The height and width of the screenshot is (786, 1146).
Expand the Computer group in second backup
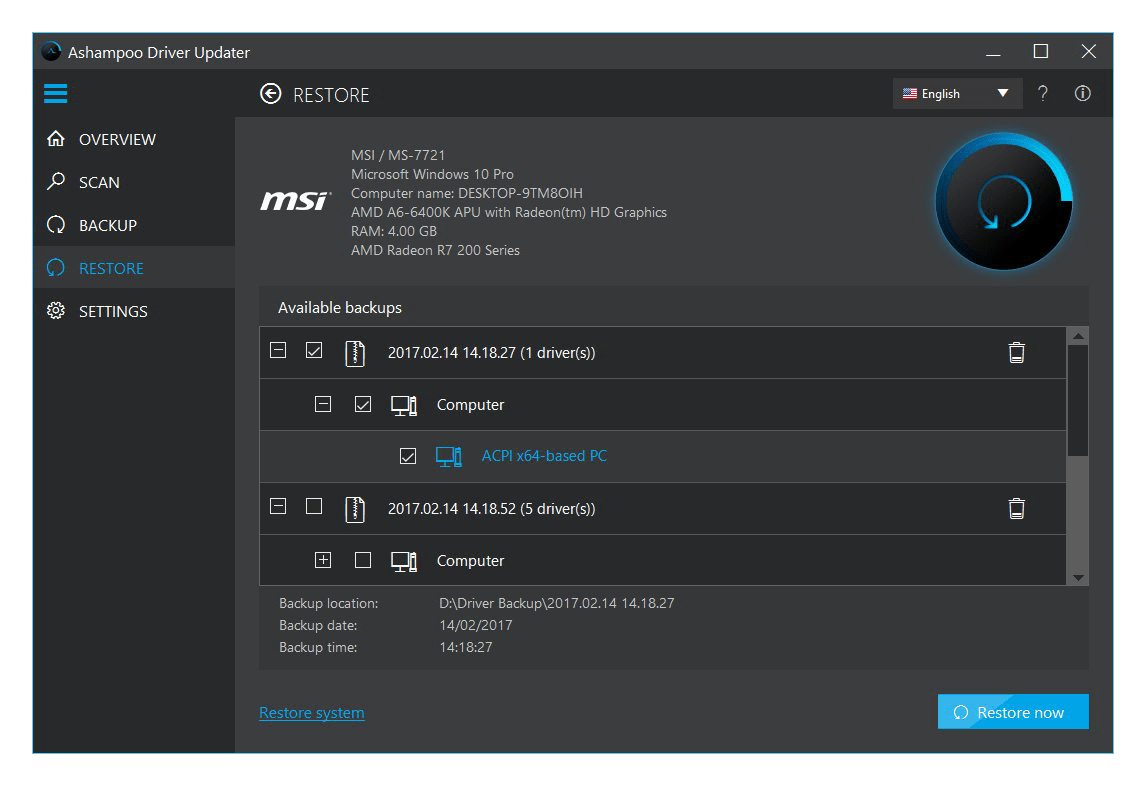pos(322,559)
